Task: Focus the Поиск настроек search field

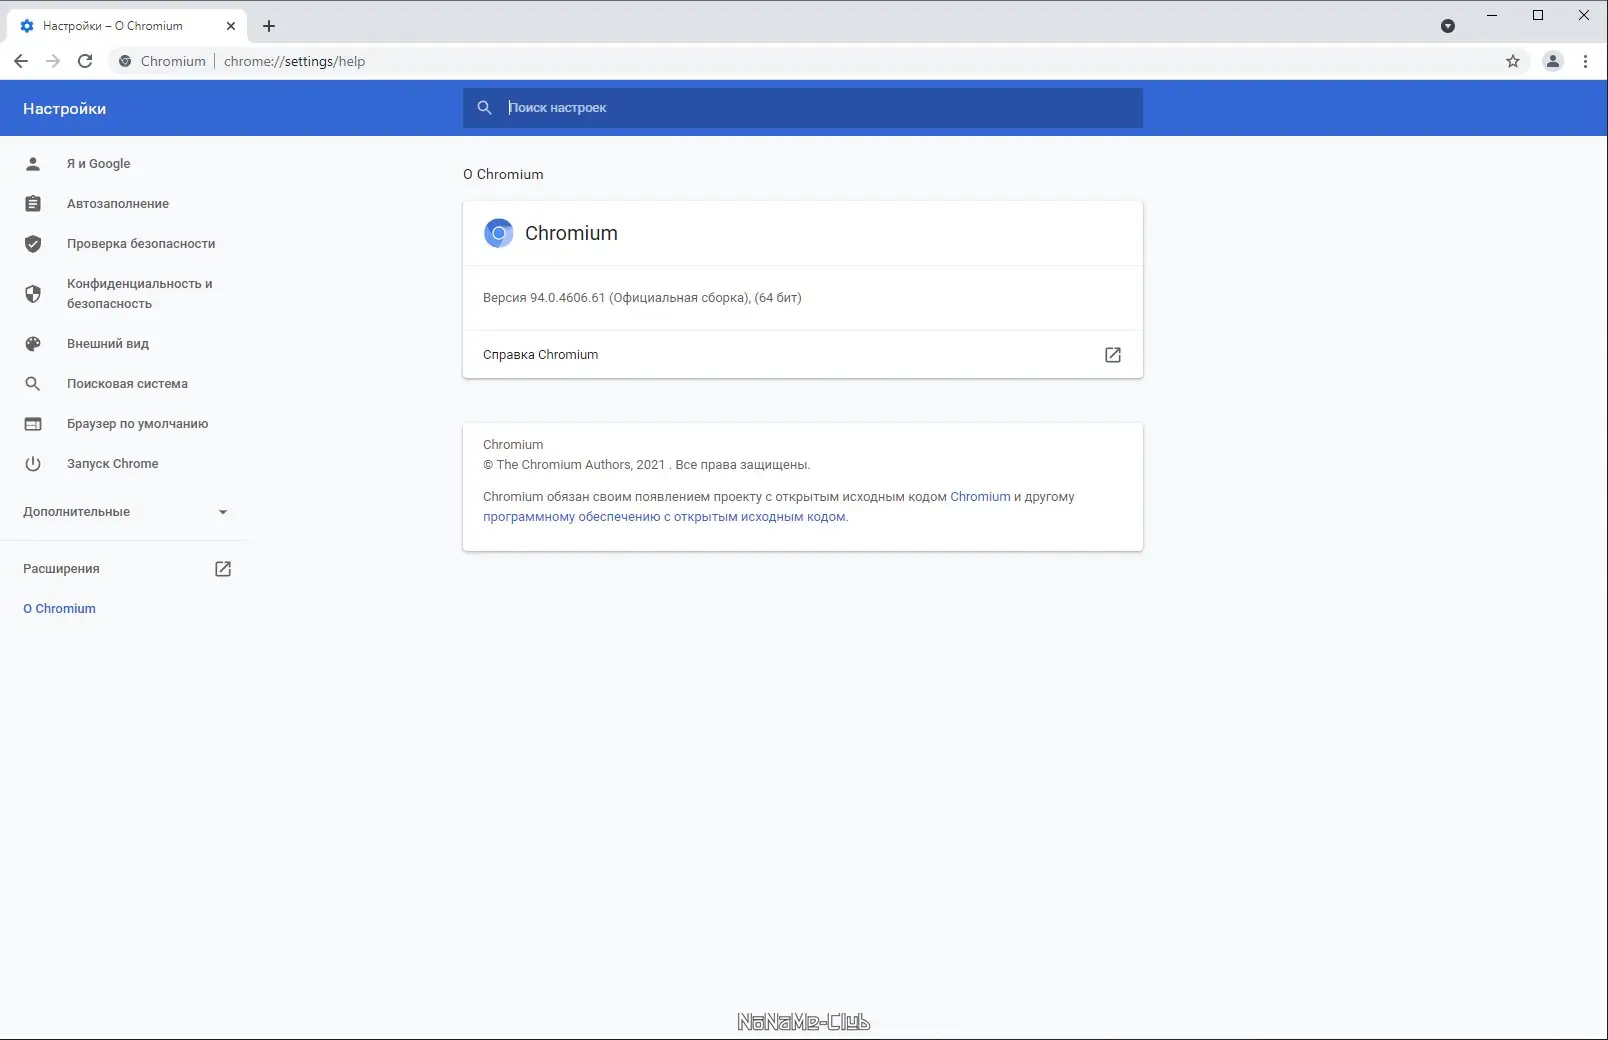Action: tap(802, 108)
